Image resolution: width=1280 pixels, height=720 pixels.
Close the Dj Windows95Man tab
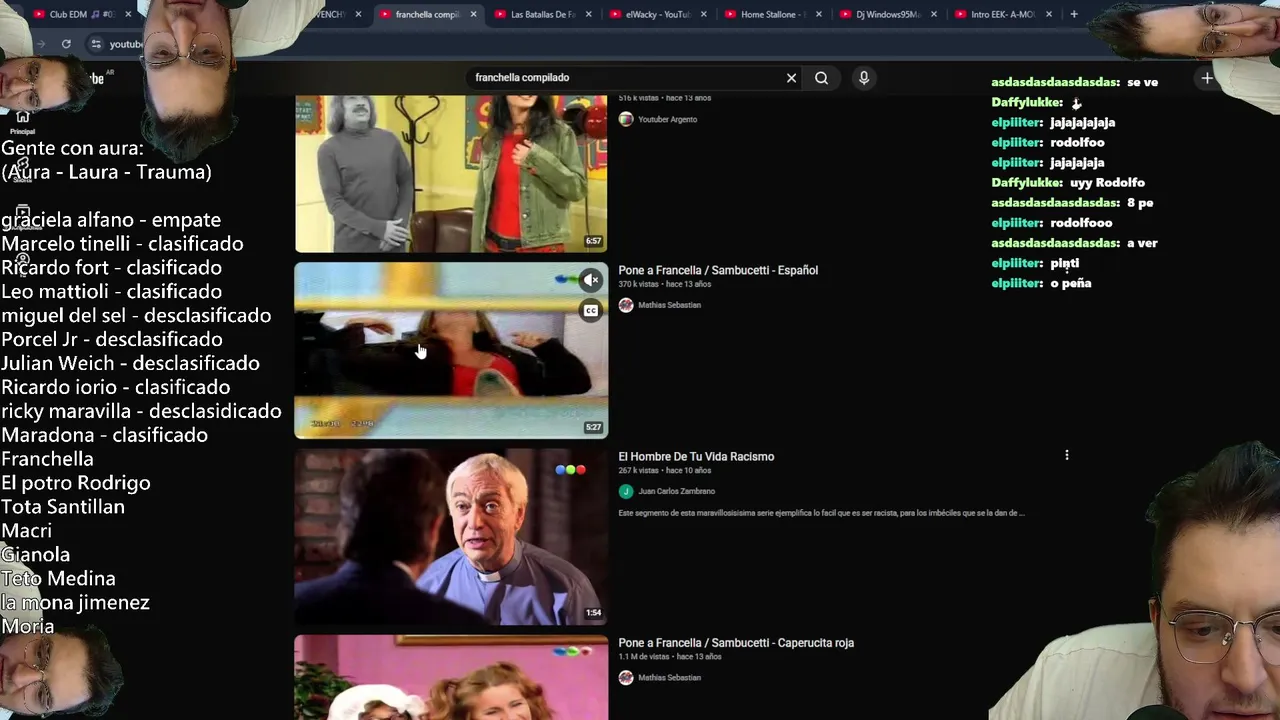click(x=933, y=15)
